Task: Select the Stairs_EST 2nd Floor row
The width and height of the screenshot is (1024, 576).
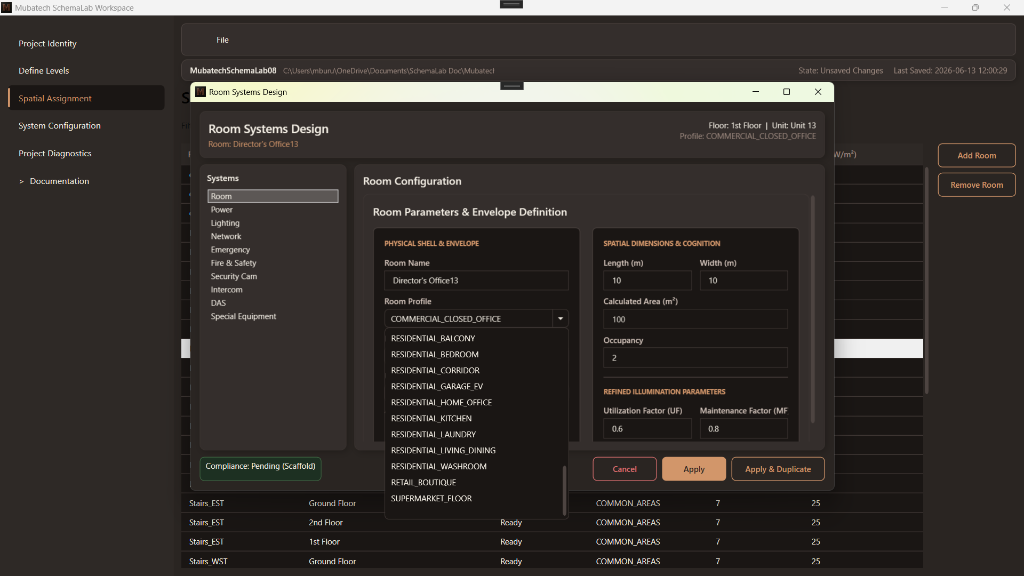Action: point(552,522)
